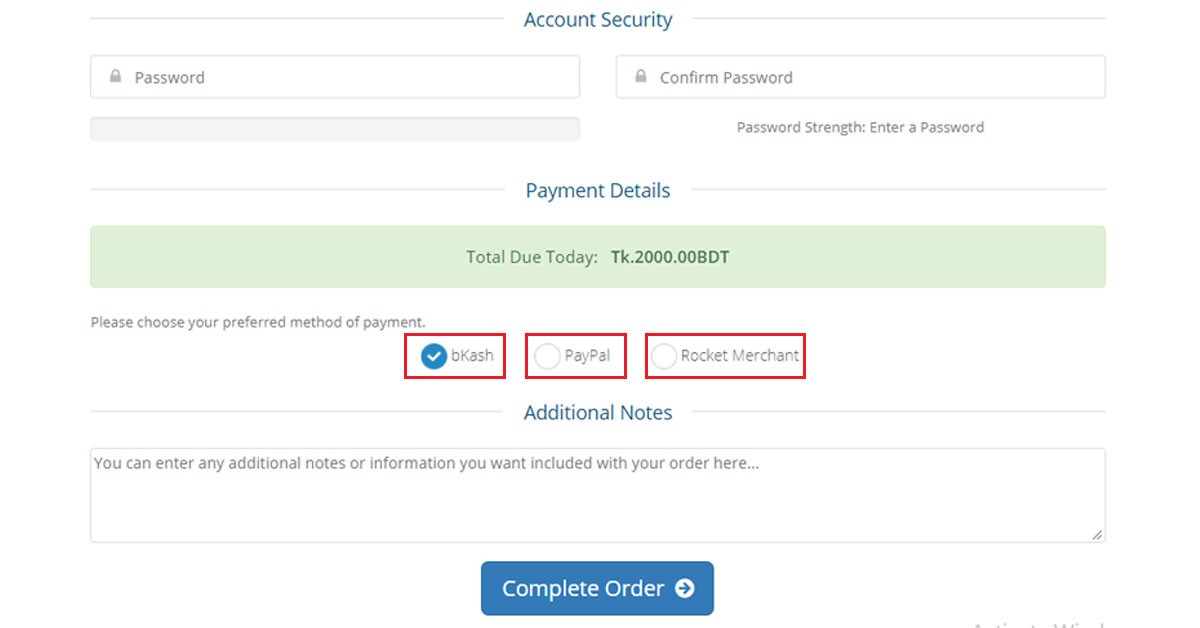This screenshot has height=628, width=1200.
Task: Click the lock icon in the Password field
Action: 114,76
